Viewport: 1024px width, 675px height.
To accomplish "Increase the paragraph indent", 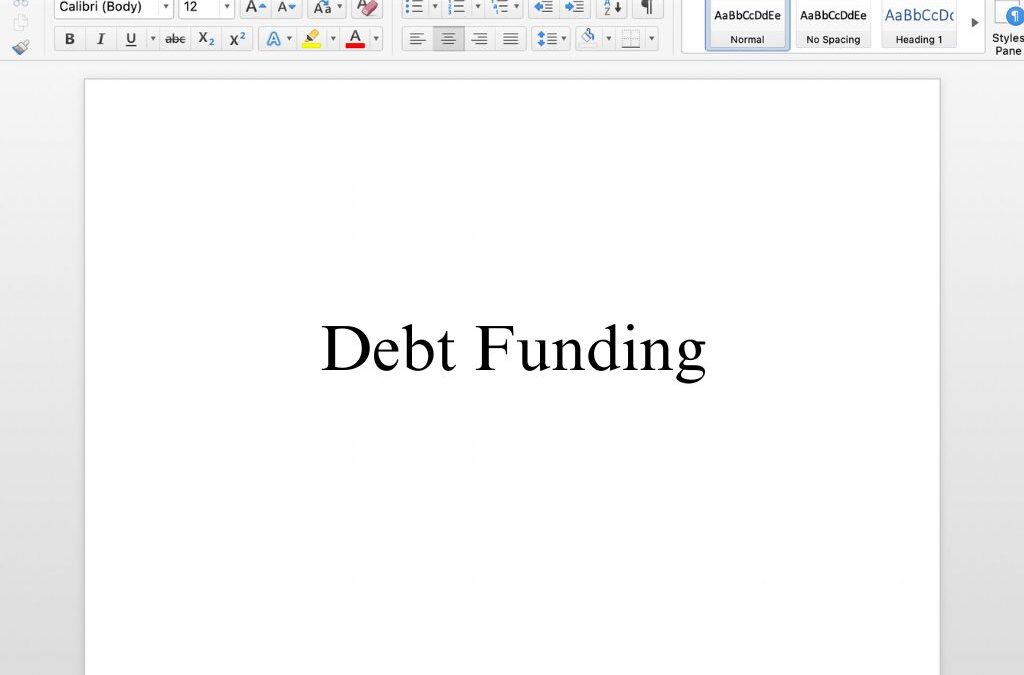I will (x=574, y=8).
